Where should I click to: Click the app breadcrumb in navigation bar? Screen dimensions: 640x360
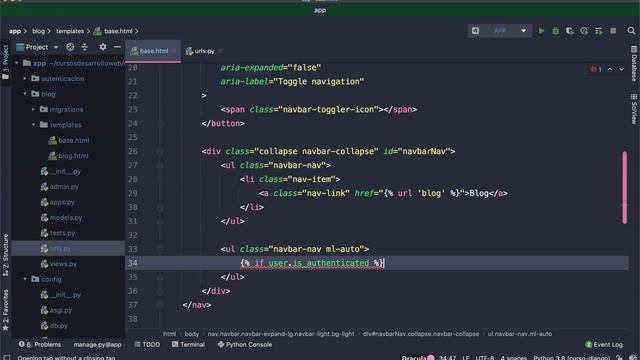(15, 31)
